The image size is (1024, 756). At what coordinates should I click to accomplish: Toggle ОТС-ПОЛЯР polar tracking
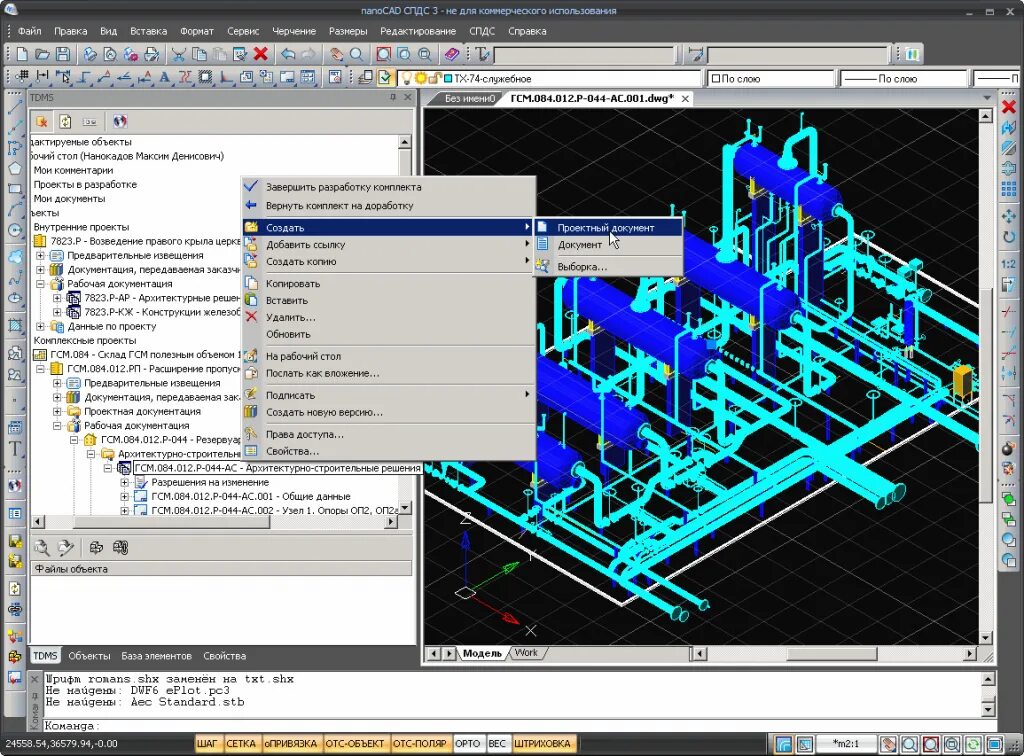(x=419, y=744)
